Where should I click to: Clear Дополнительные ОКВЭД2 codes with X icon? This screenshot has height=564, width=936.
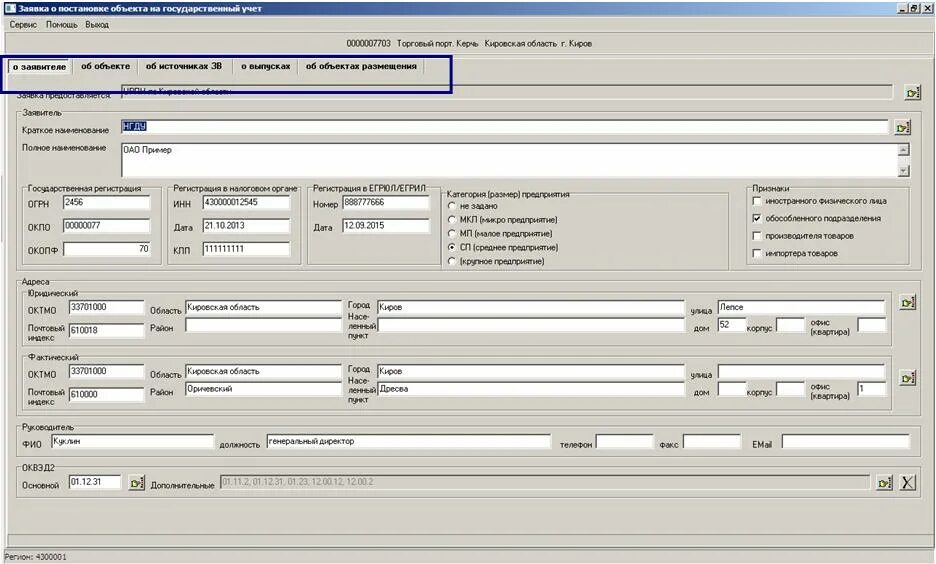(x=907, y=482)
